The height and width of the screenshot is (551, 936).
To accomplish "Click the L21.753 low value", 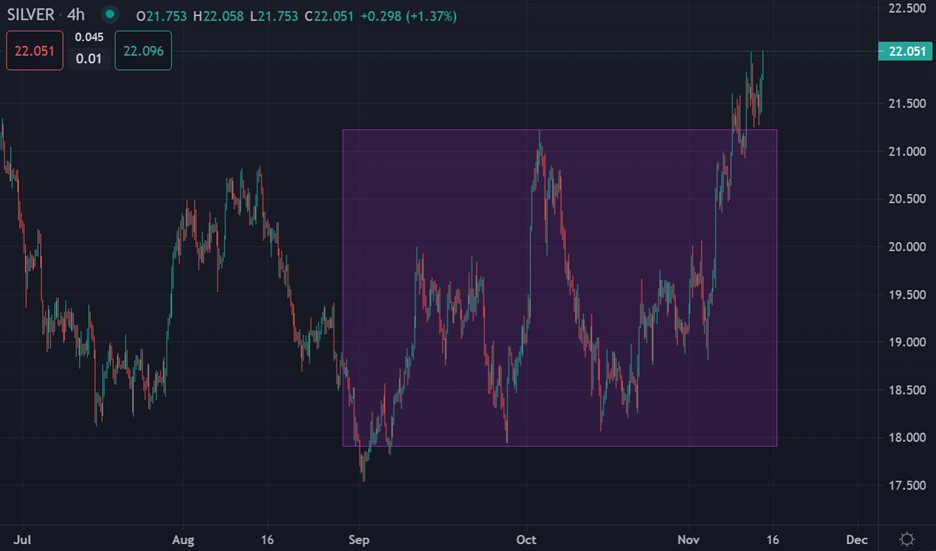I will click(274, 16).
